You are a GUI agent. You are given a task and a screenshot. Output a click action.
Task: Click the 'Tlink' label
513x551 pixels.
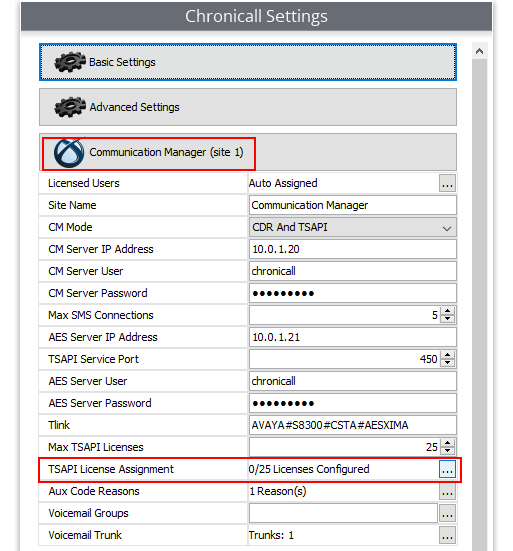tap(59, 425)
